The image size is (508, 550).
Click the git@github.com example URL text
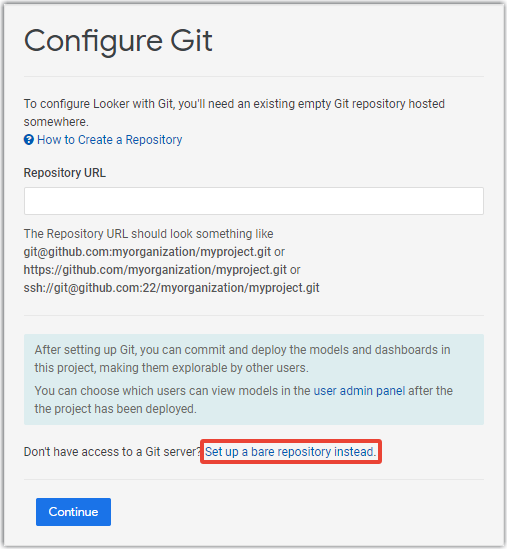[x=147, y=252]
